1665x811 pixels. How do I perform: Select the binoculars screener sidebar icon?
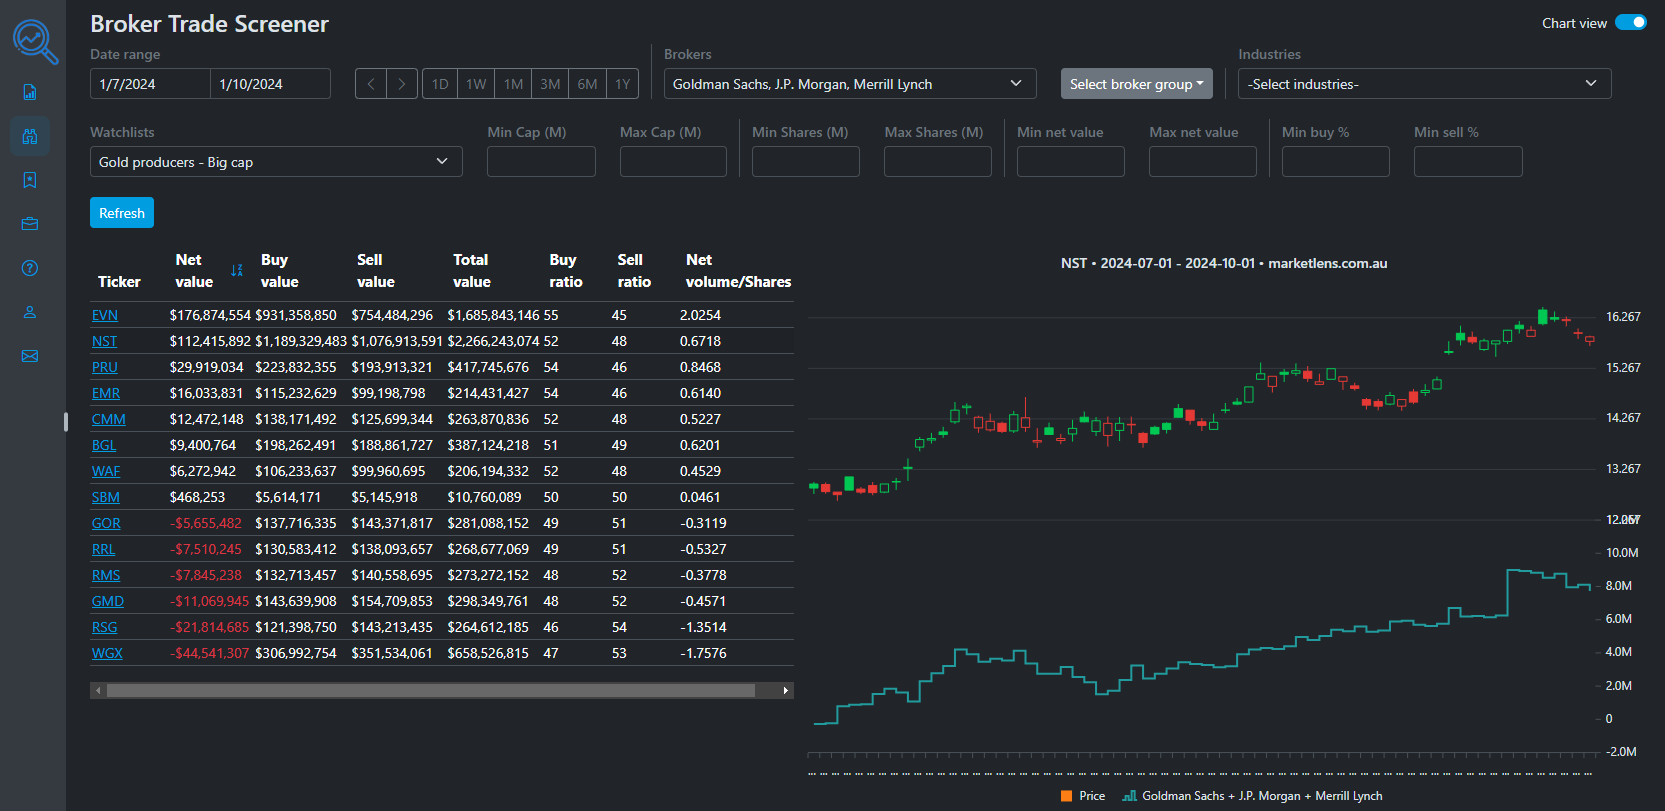(x=30, y=136)
